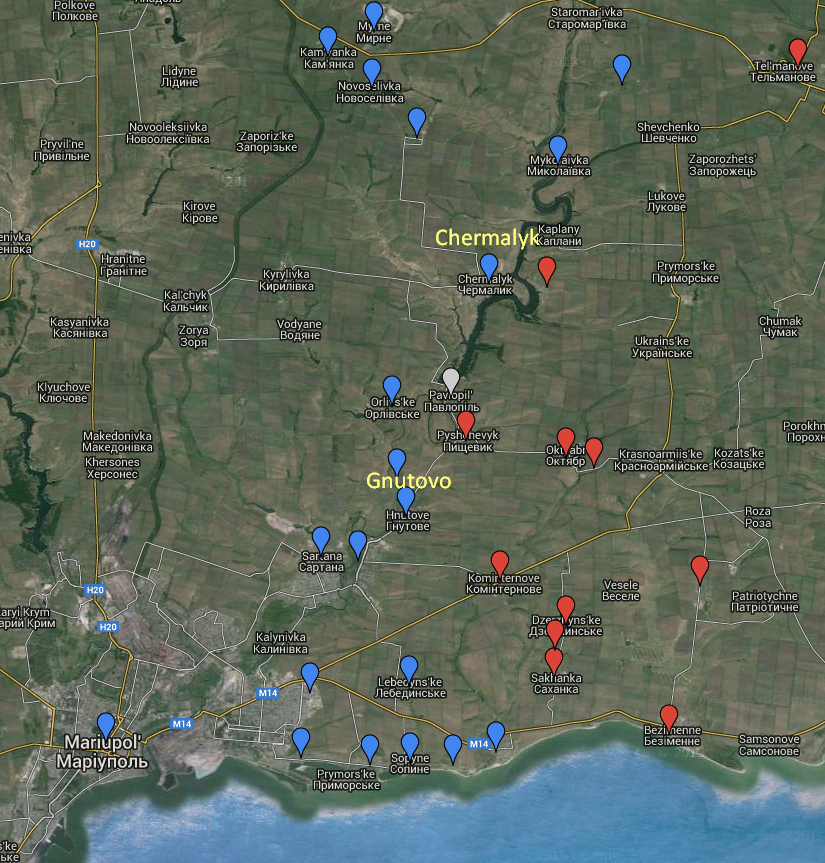The width and height of the screenshot is (825, 863).
Task: Click the blue pin near Mariupol
Action: pyautogui.click(x=103, y=721)
